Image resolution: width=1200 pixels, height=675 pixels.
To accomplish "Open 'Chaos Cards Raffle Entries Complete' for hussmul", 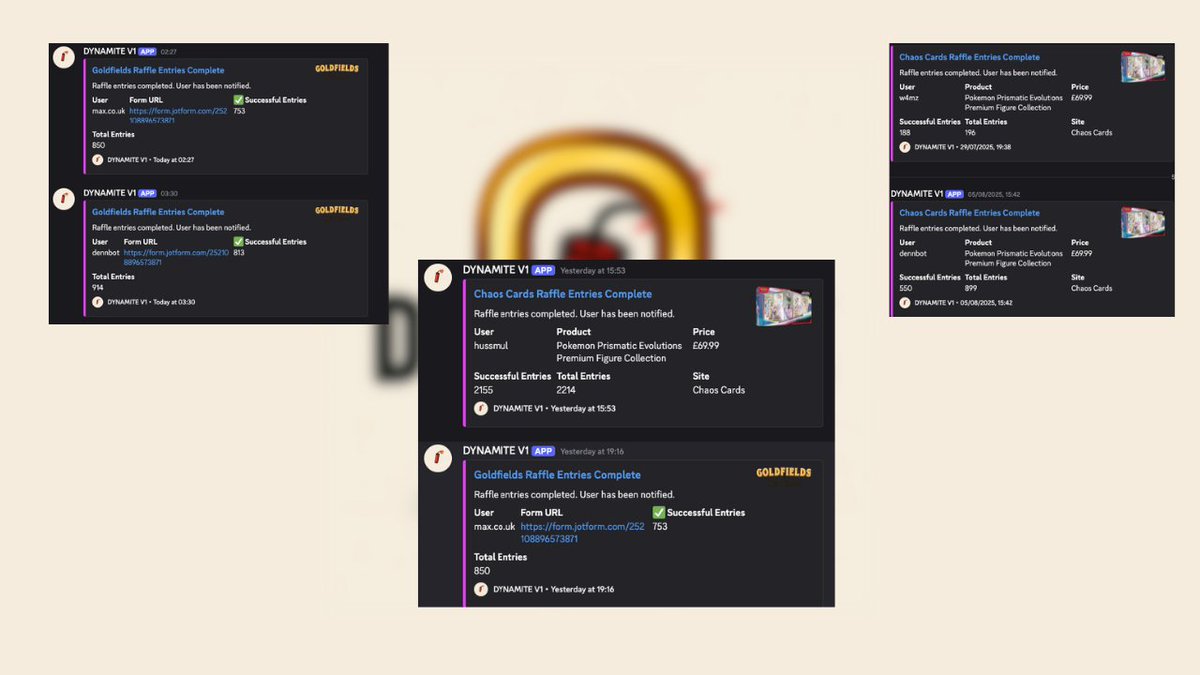I will click(x=563, y=294).
